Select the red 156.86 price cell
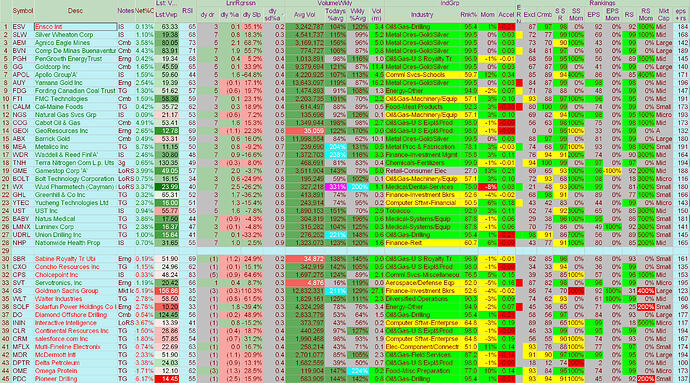The height and width of the screenshot is (383, 690). (x=167, y=291)
